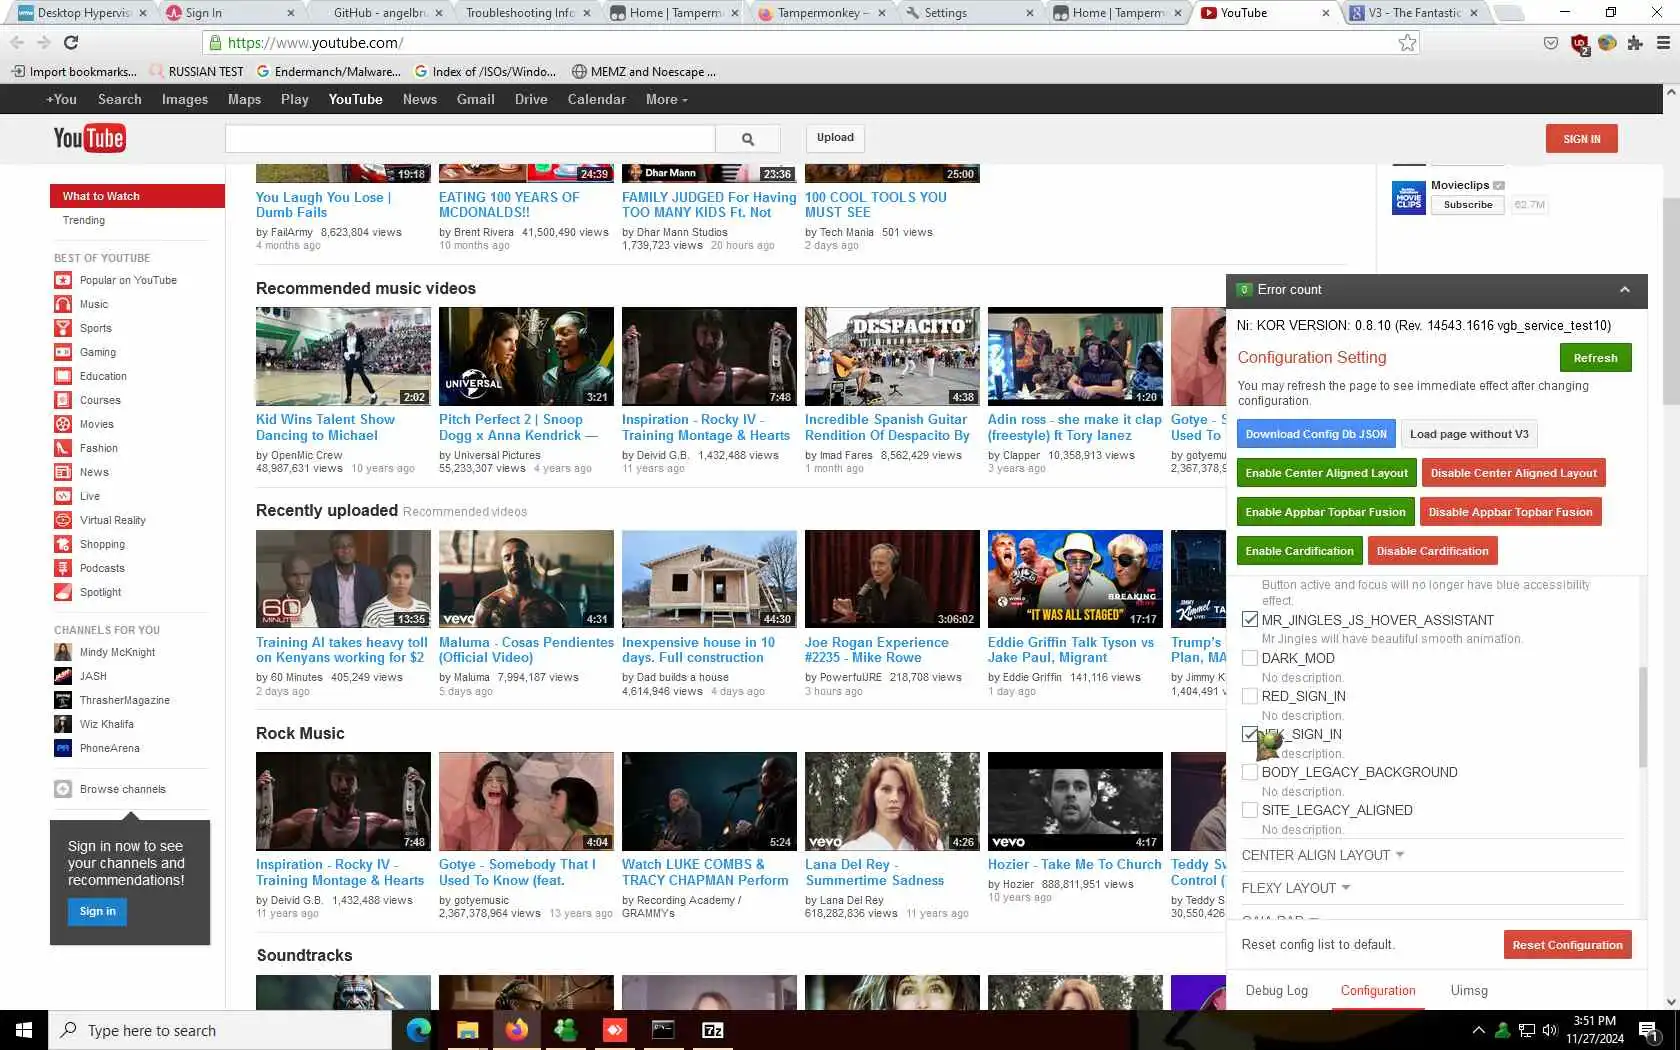Viewport: 1680px width, 1050px height.
Task: Open the Movies sidebar icon
Action: click(x=63, y=424)
